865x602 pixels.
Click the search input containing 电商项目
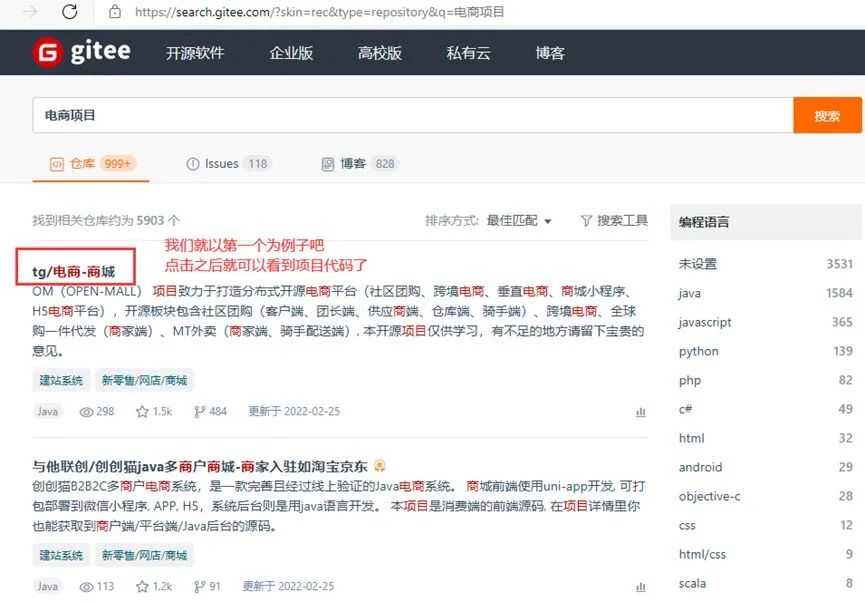click(x=413, y=115)
